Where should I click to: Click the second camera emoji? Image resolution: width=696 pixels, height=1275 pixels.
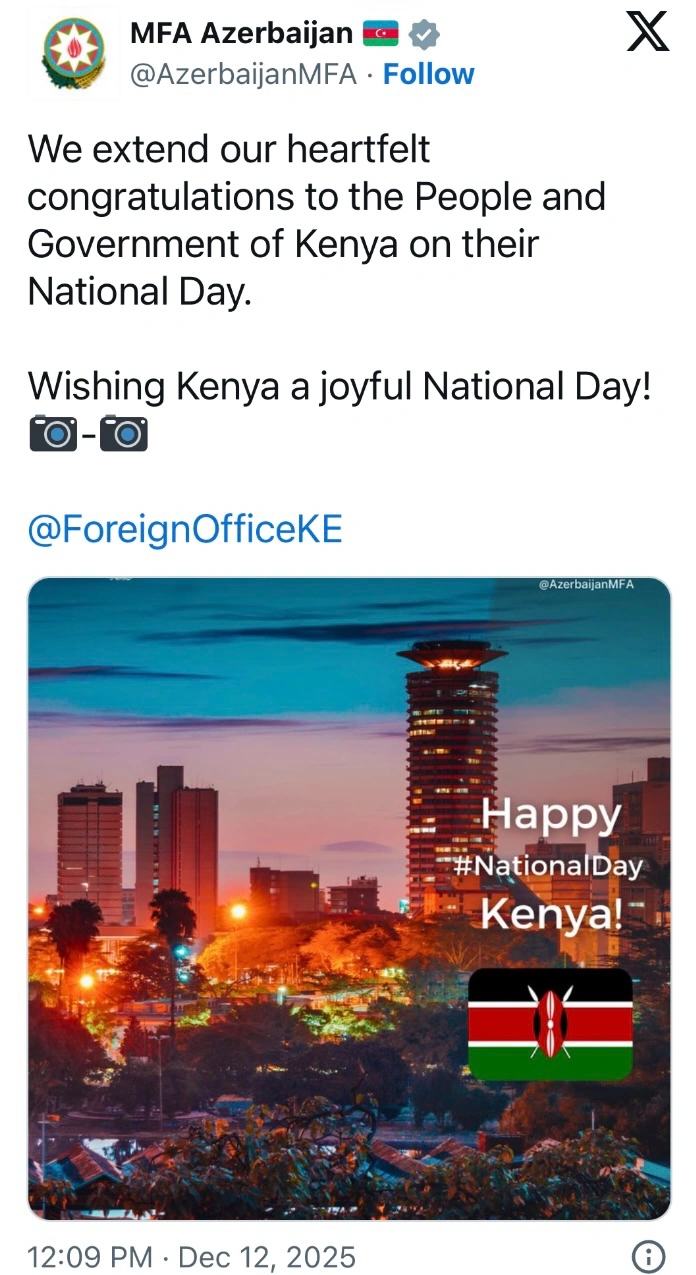(x=124, y=433)
